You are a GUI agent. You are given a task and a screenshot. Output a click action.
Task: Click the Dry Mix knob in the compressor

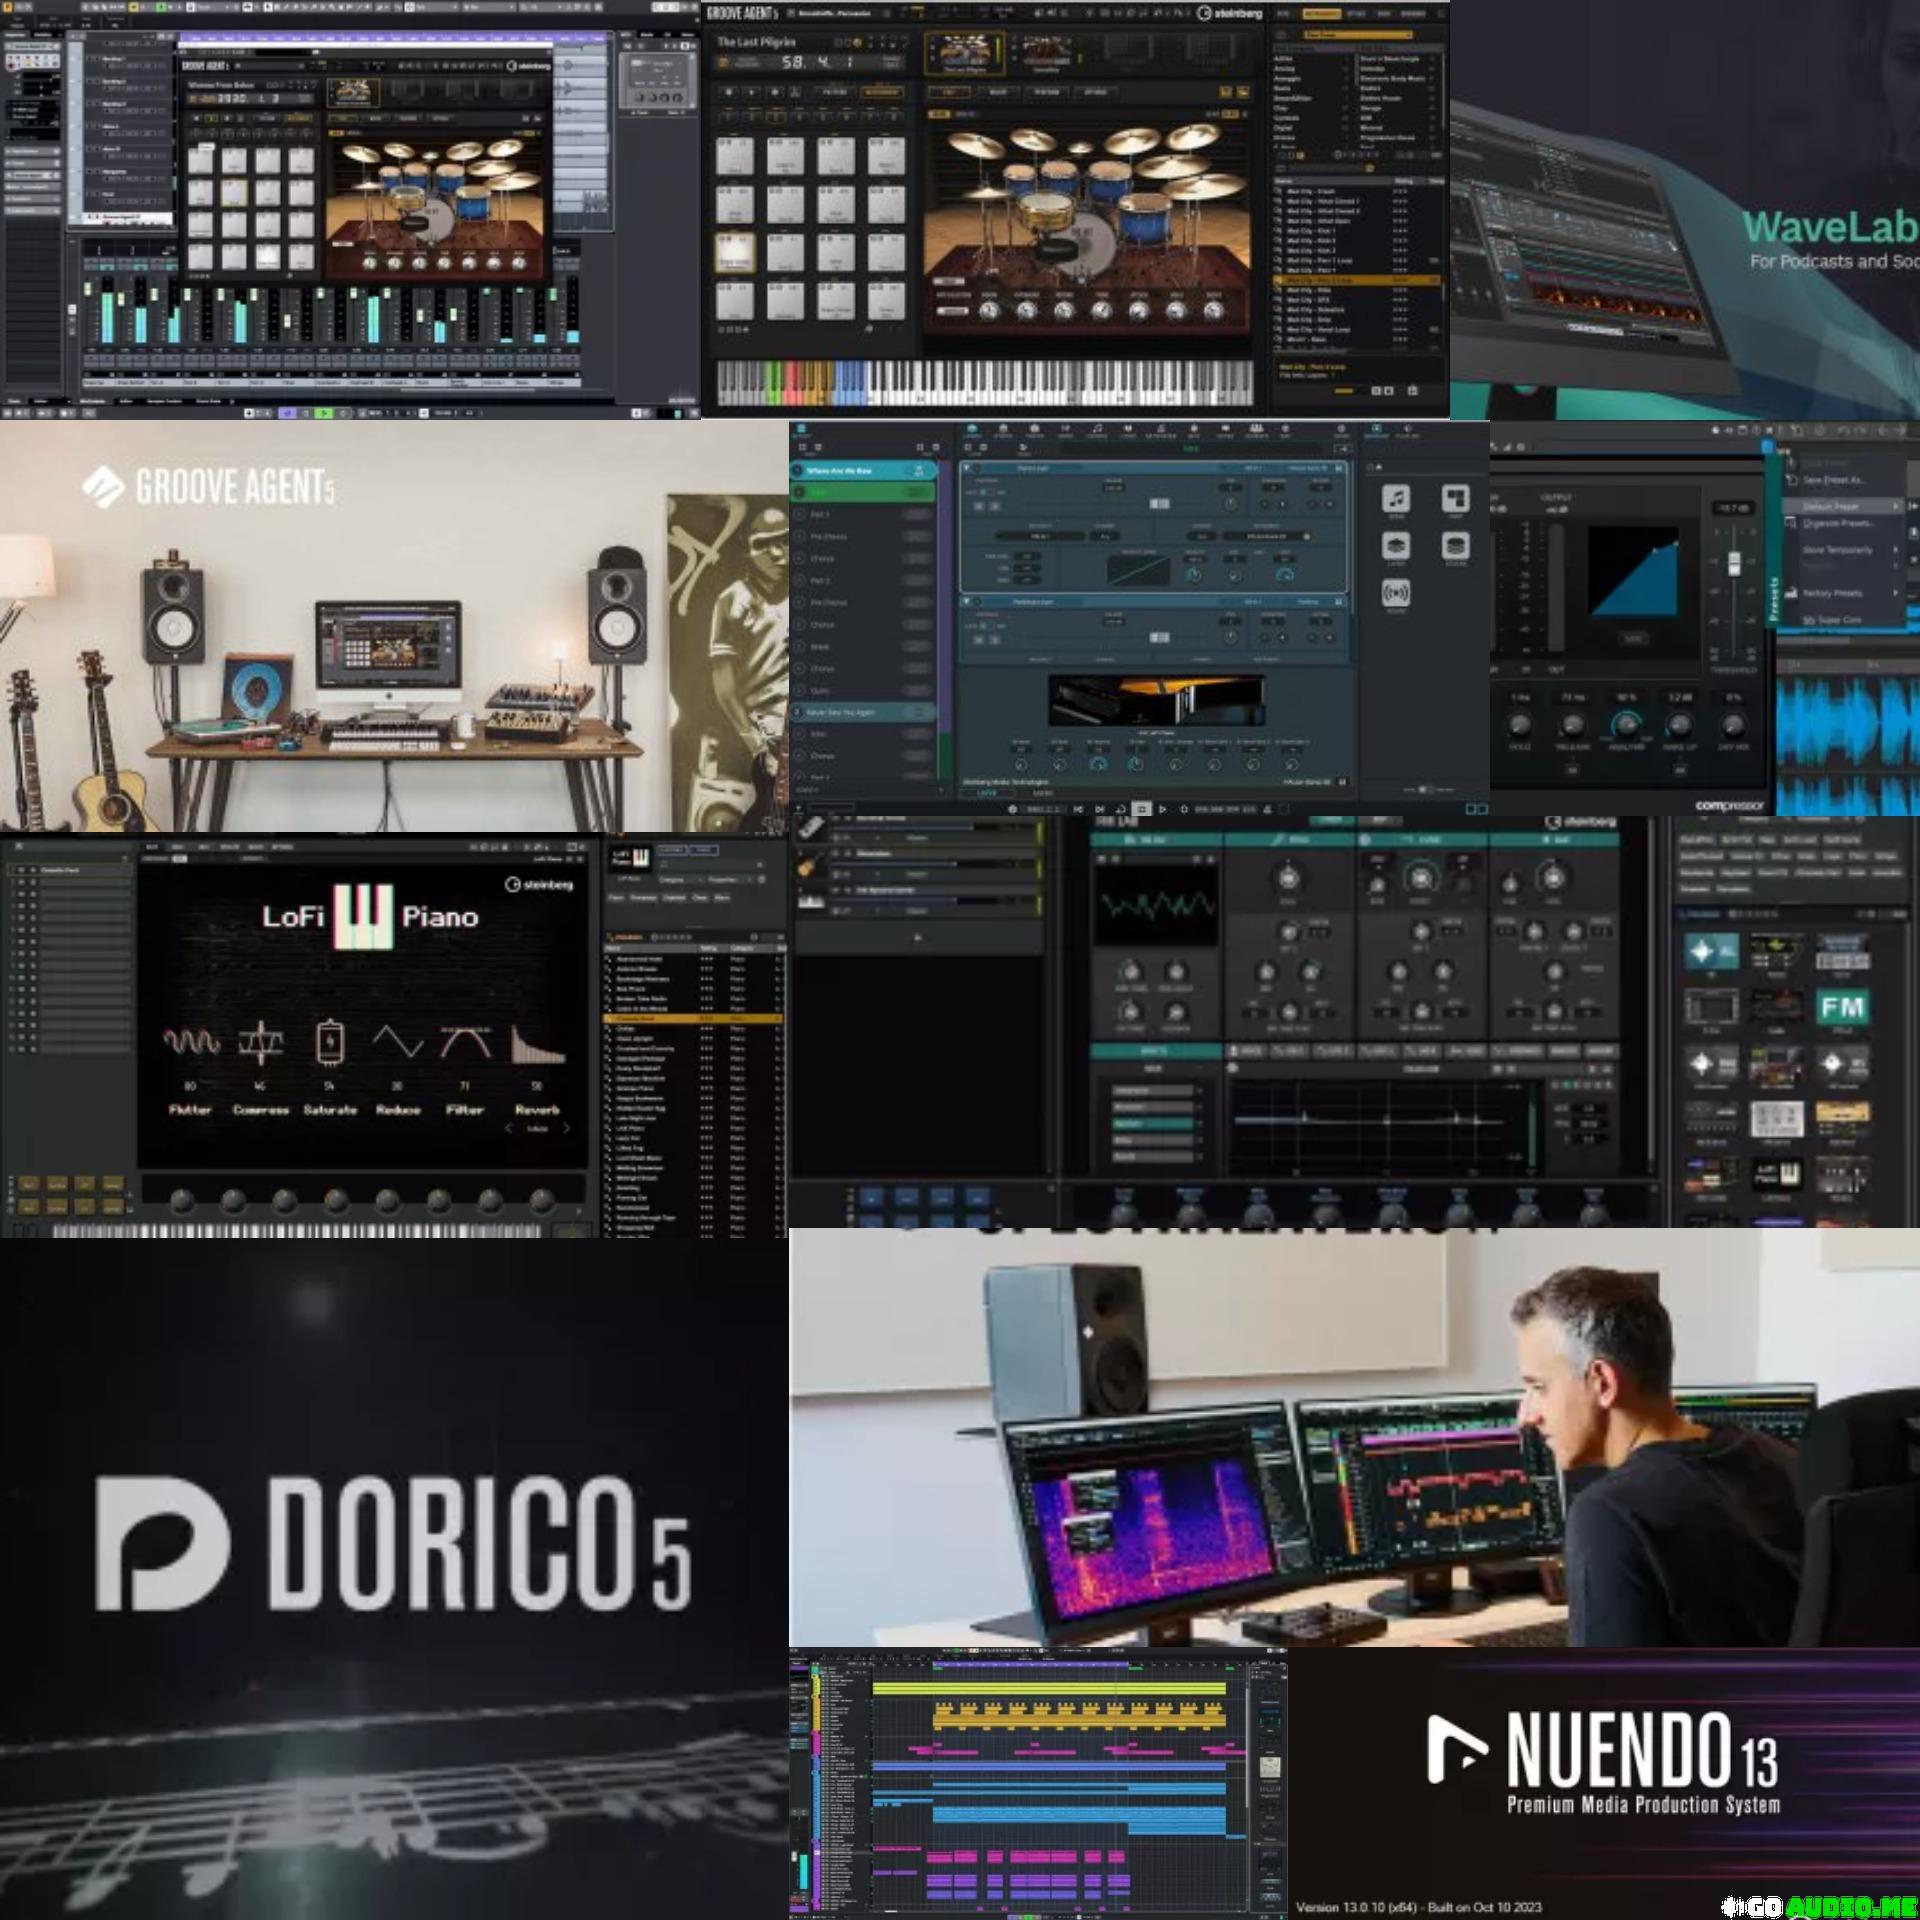1733,724
